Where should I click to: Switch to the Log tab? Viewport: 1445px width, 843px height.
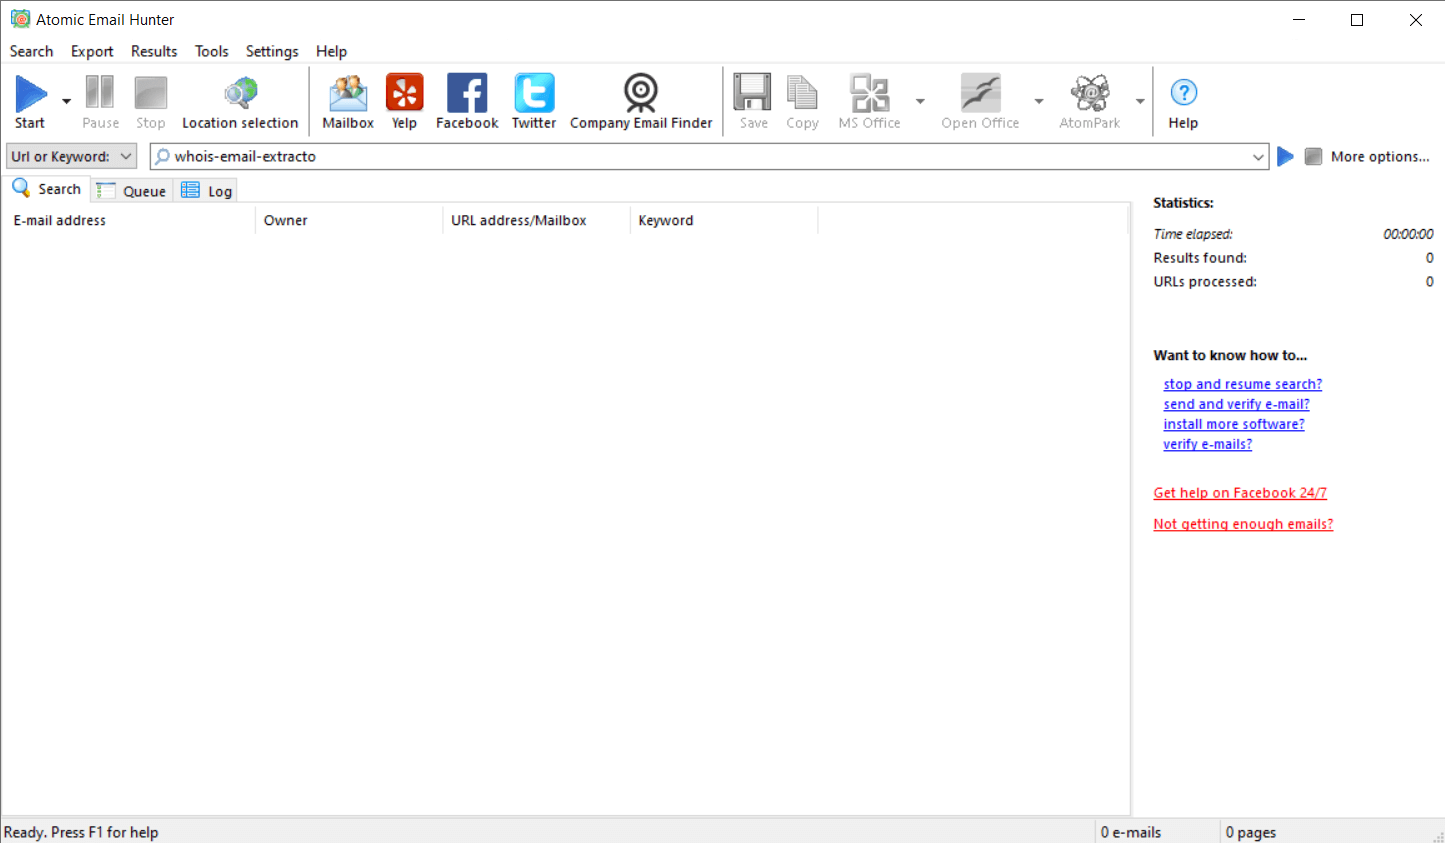pos(207,191)
